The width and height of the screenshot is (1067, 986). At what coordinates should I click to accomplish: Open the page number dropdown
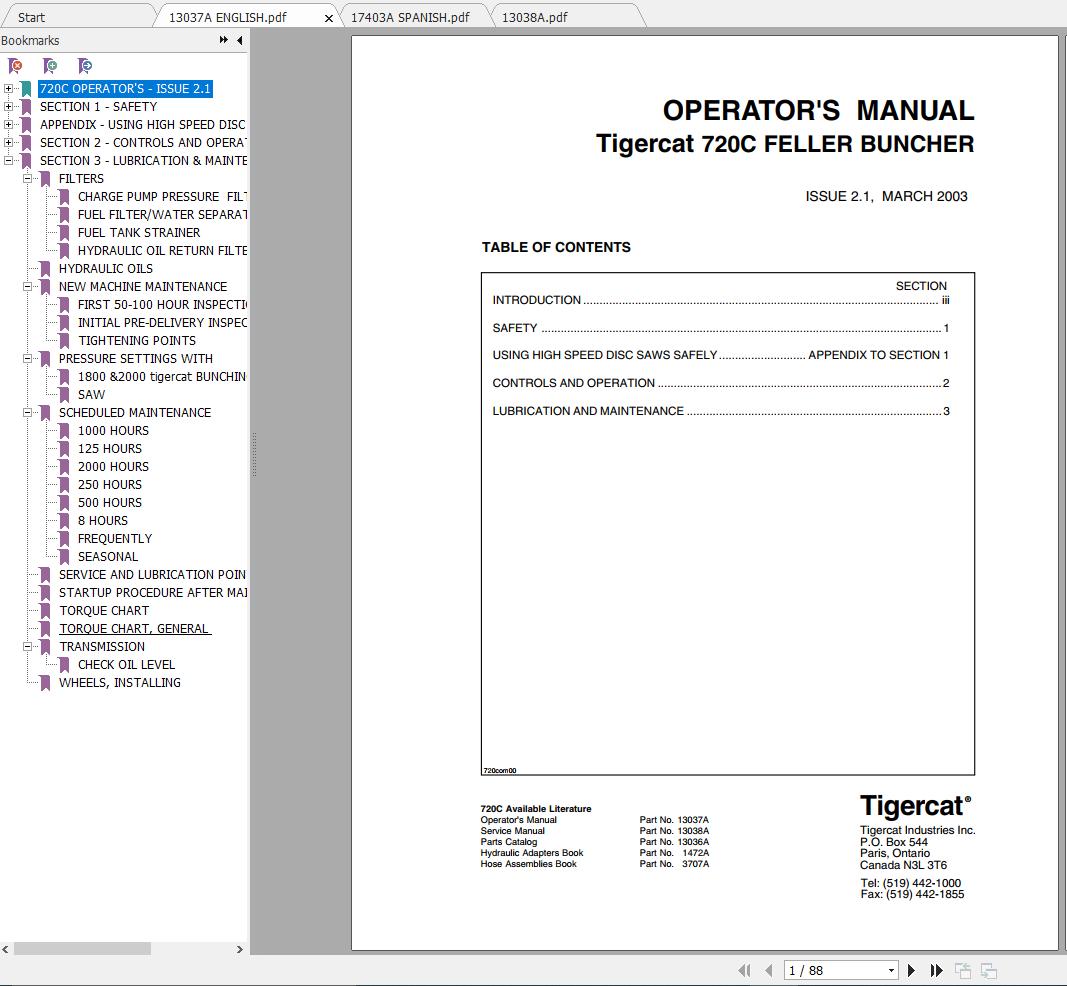(x=892, y=970)
